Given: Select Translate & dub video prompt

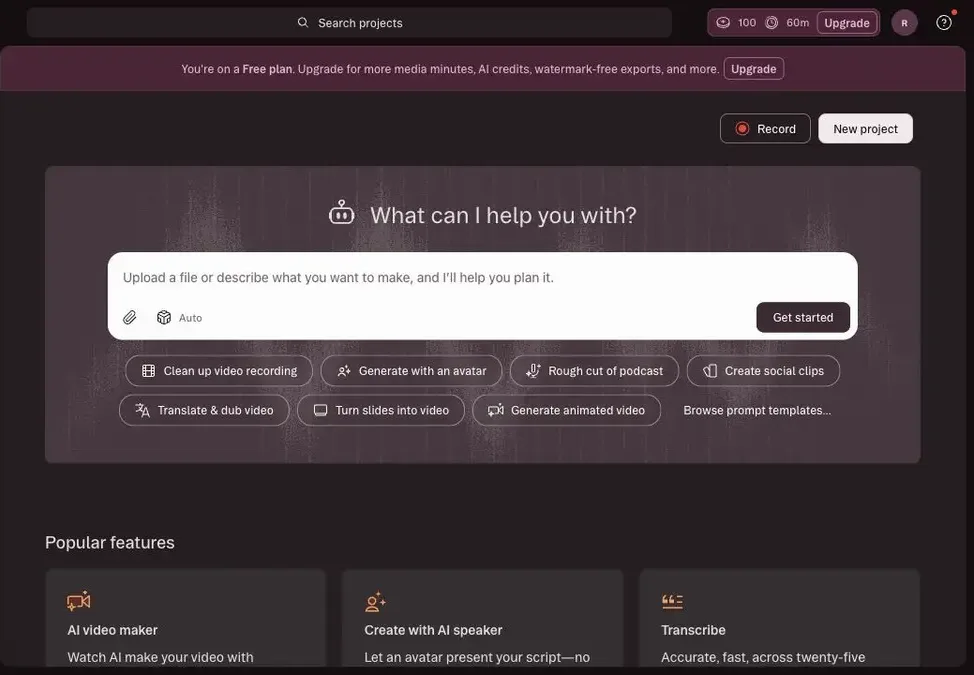Looking at the screenshot, I should click(204, 410).
